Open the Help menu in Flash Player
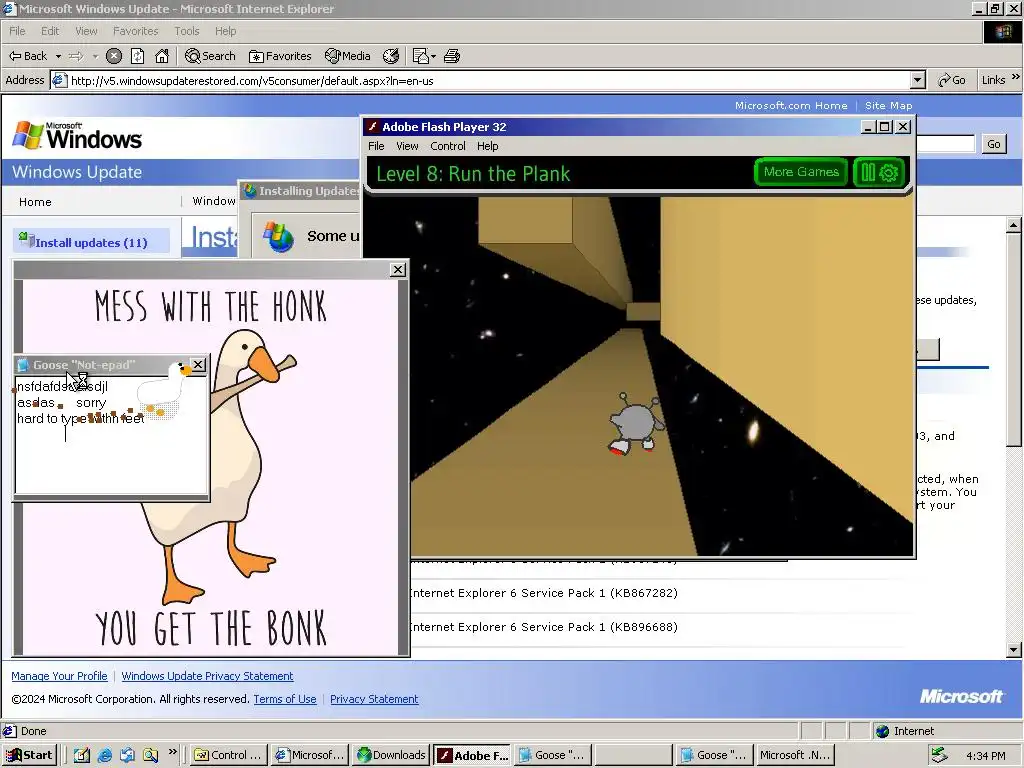1024x768 pixels. (x=487, y=146)
